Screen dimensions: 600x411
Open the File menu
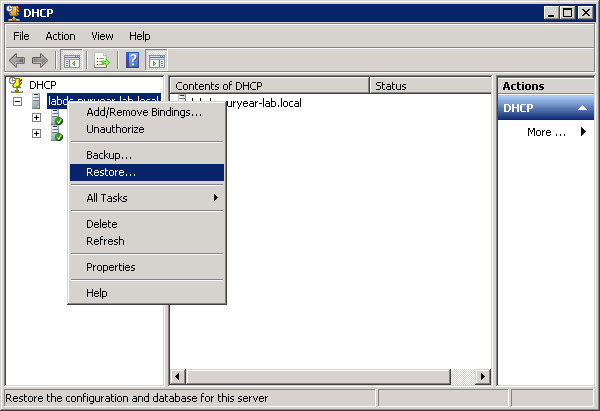coord(21,36)
